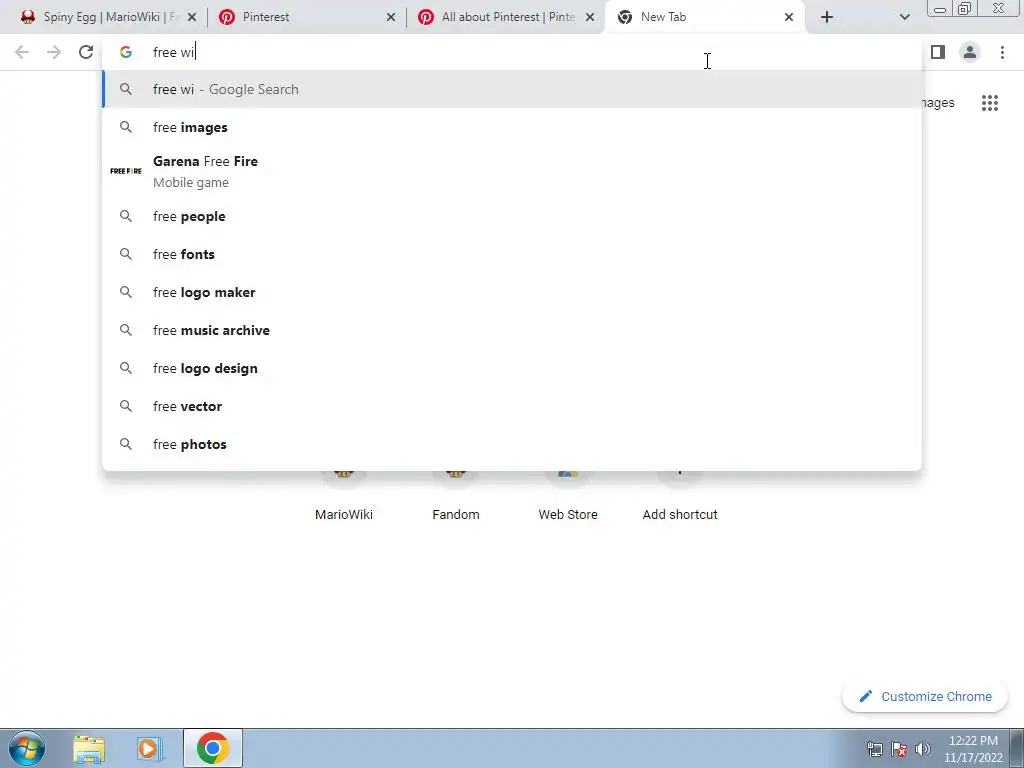The image size is (1024, 768).
Task: Open the Action Center flag icon
Action: point(899,749)
